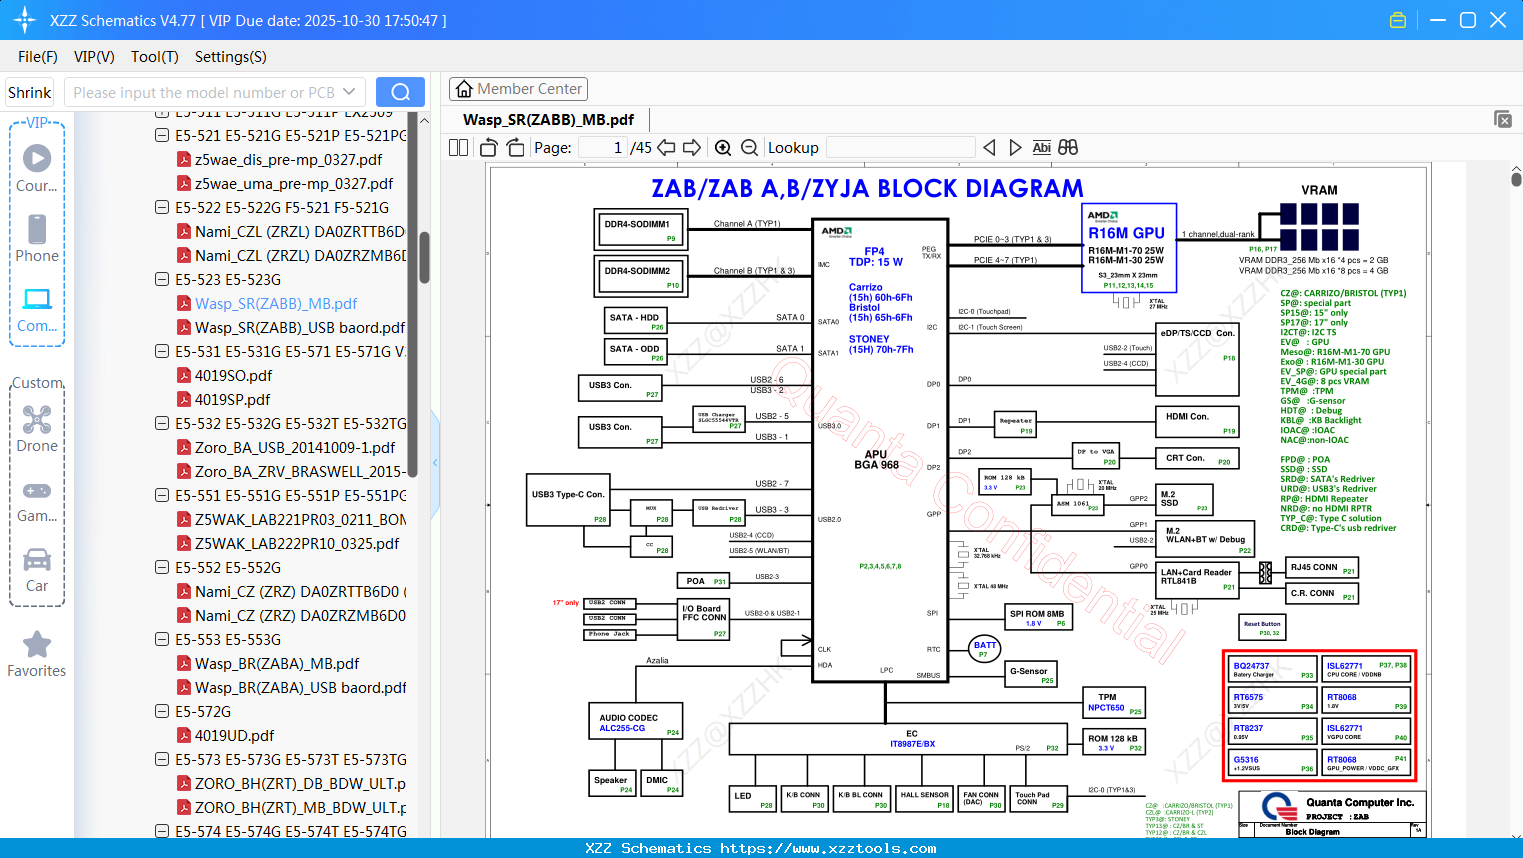
Task: Click the page number field
Action: 604,148
